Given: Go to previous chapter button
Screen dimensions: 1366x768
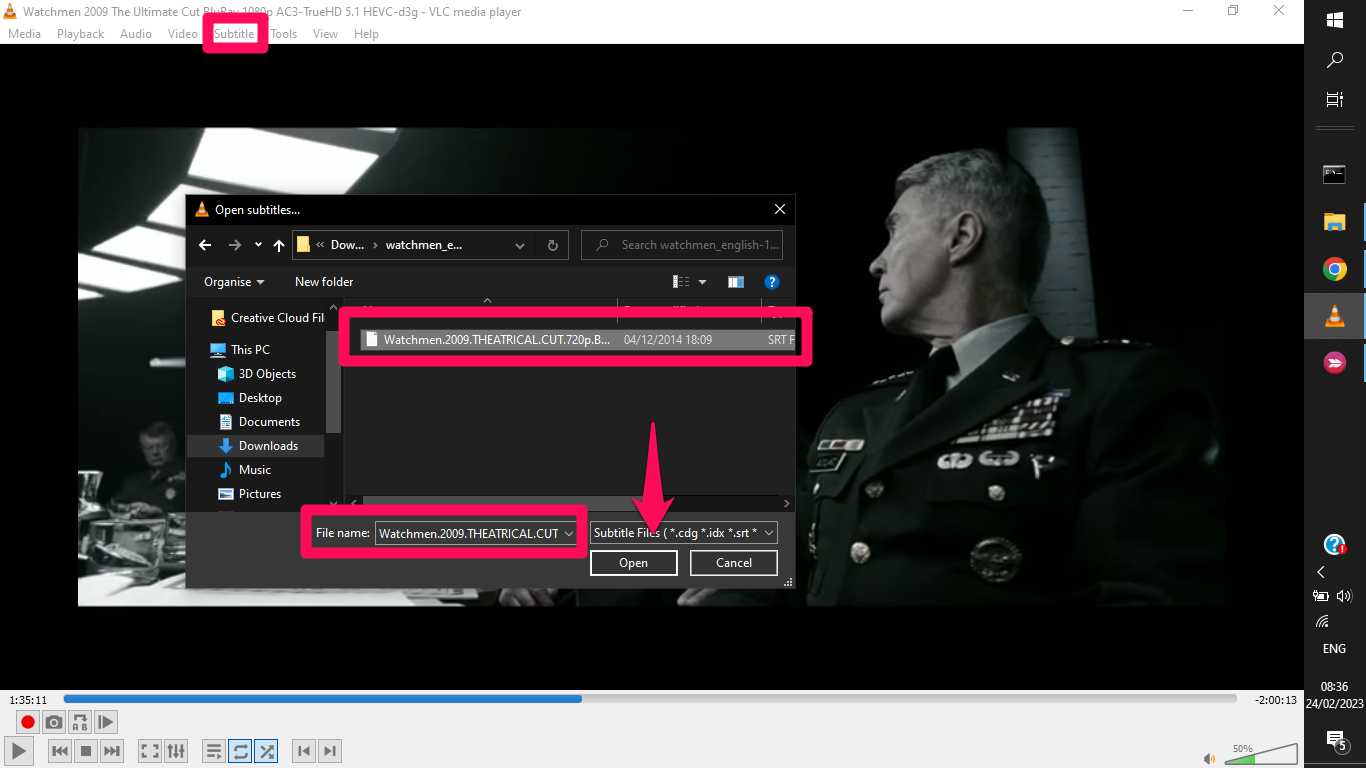Looking at the screenshot, I should 304,751.
